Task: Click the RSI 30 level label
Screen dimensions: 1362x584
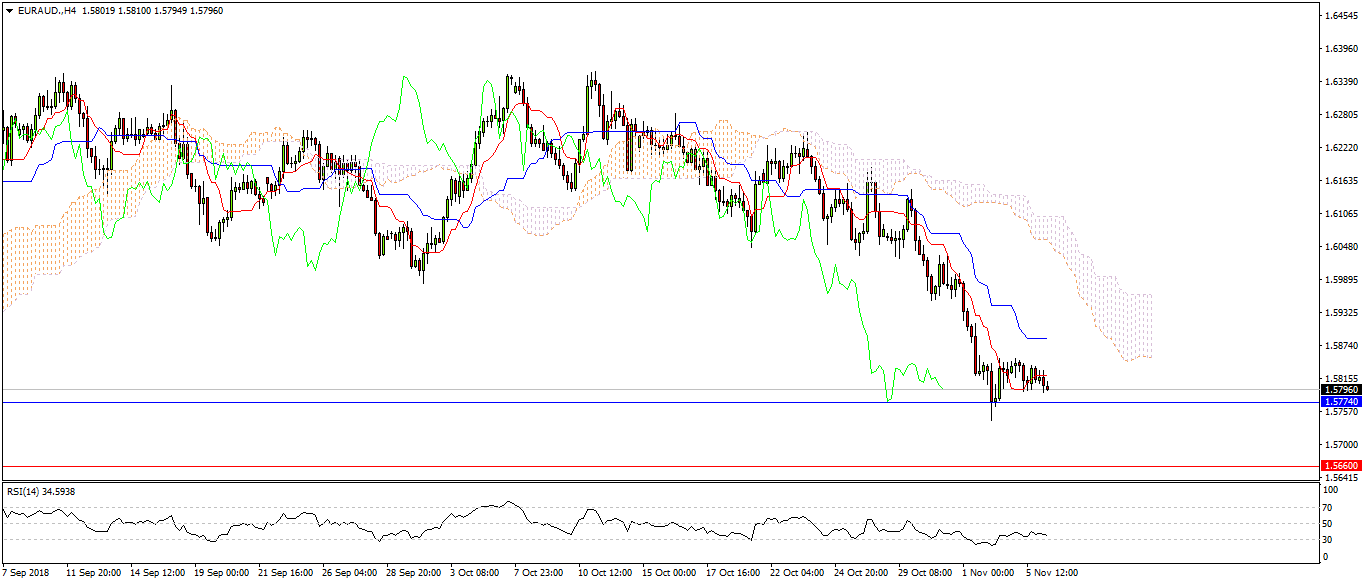Action: (1328, 540)
